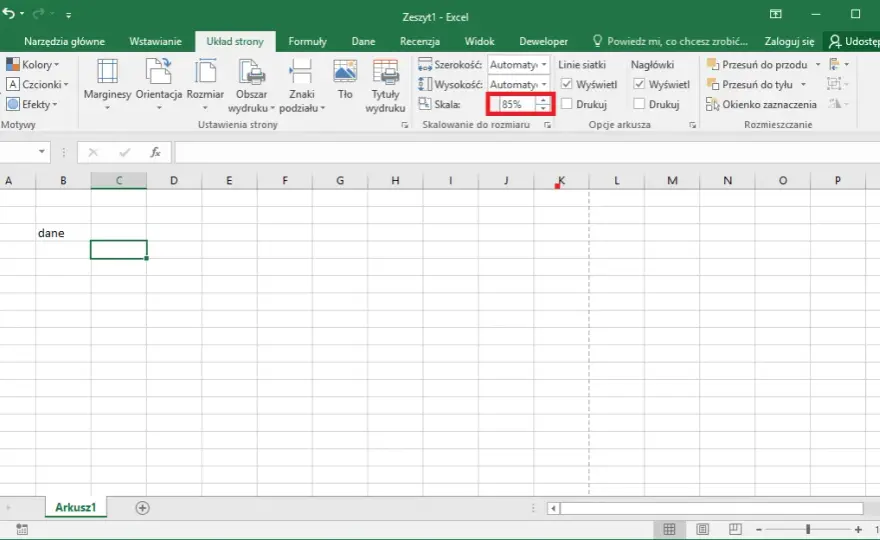
Task: Expand the Przesuń do tyłu arrow
Action: [803, 84]
